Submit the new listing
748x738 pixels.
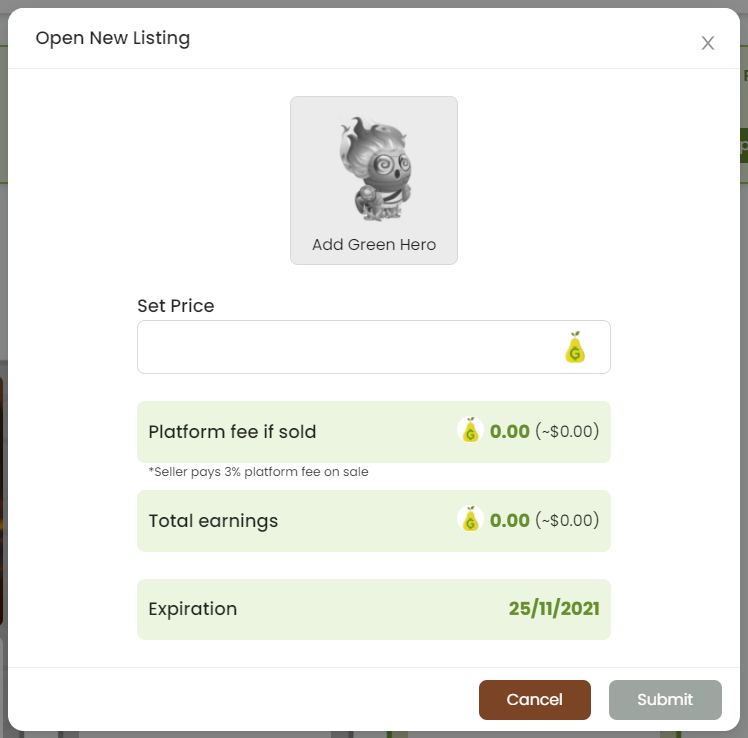(x=665, y=700)
